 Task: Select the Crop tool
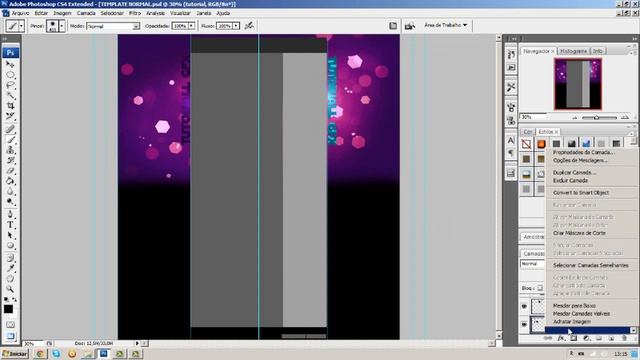(10, 106)
